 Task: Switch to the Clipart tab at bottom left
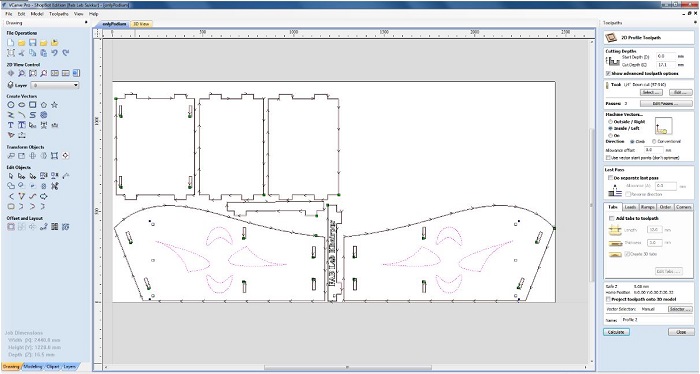point(53,366)
